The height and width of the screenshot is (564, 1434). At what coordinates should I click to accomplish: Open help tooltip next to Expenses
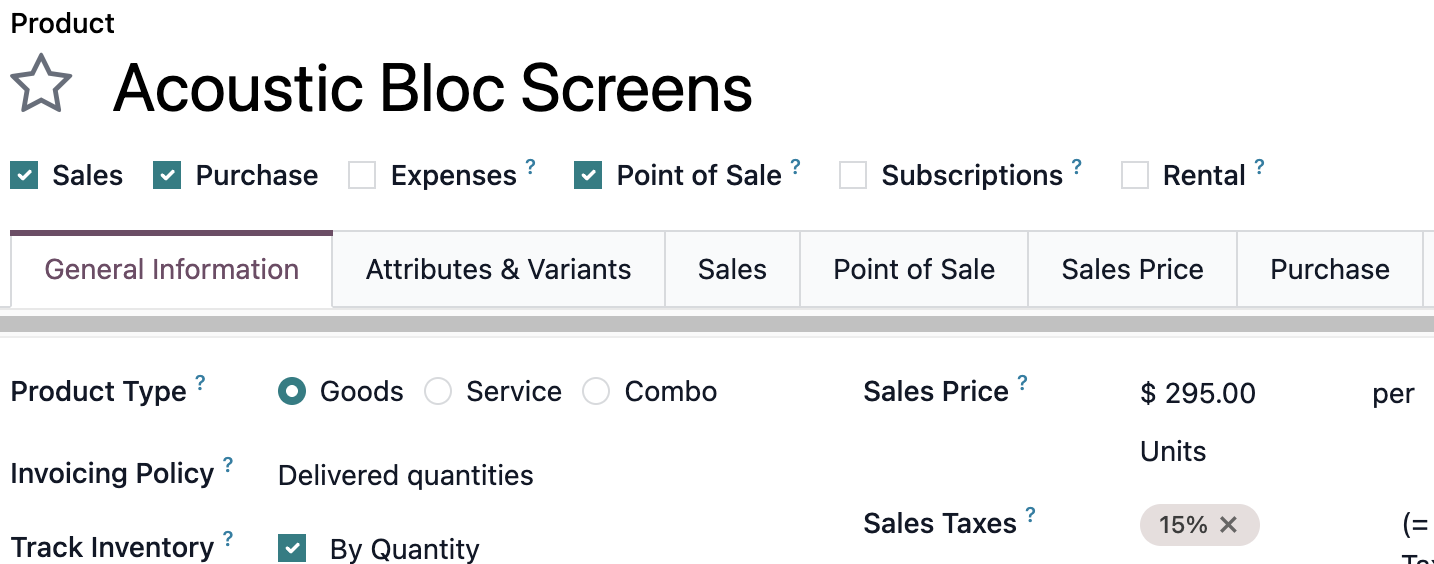pyautogui.click(x=531, y=166)
